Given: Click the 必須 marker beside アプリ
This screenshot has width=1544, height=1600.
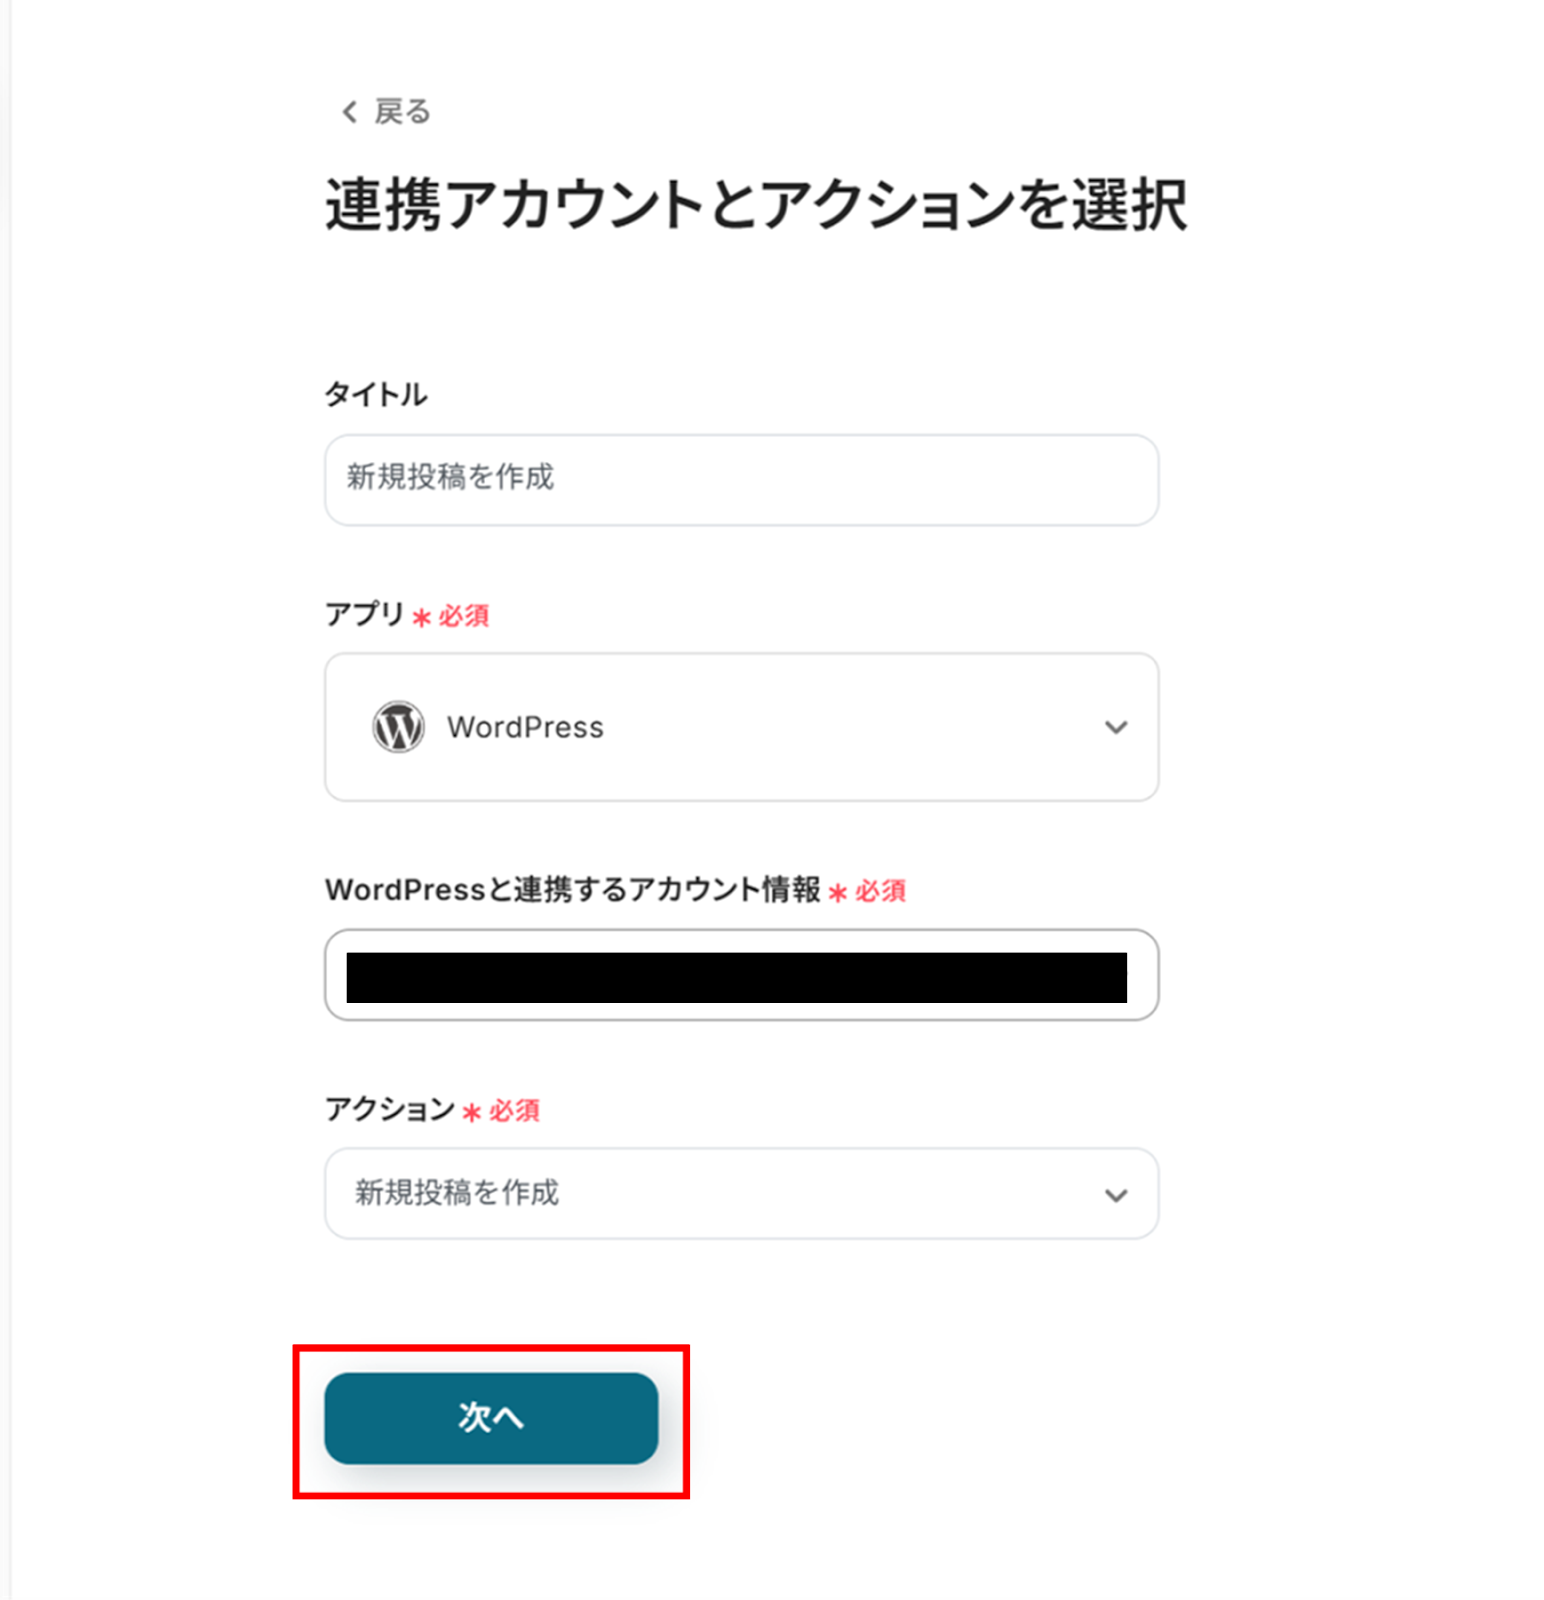Looking at the screenshot, I should tap(464, 616).
